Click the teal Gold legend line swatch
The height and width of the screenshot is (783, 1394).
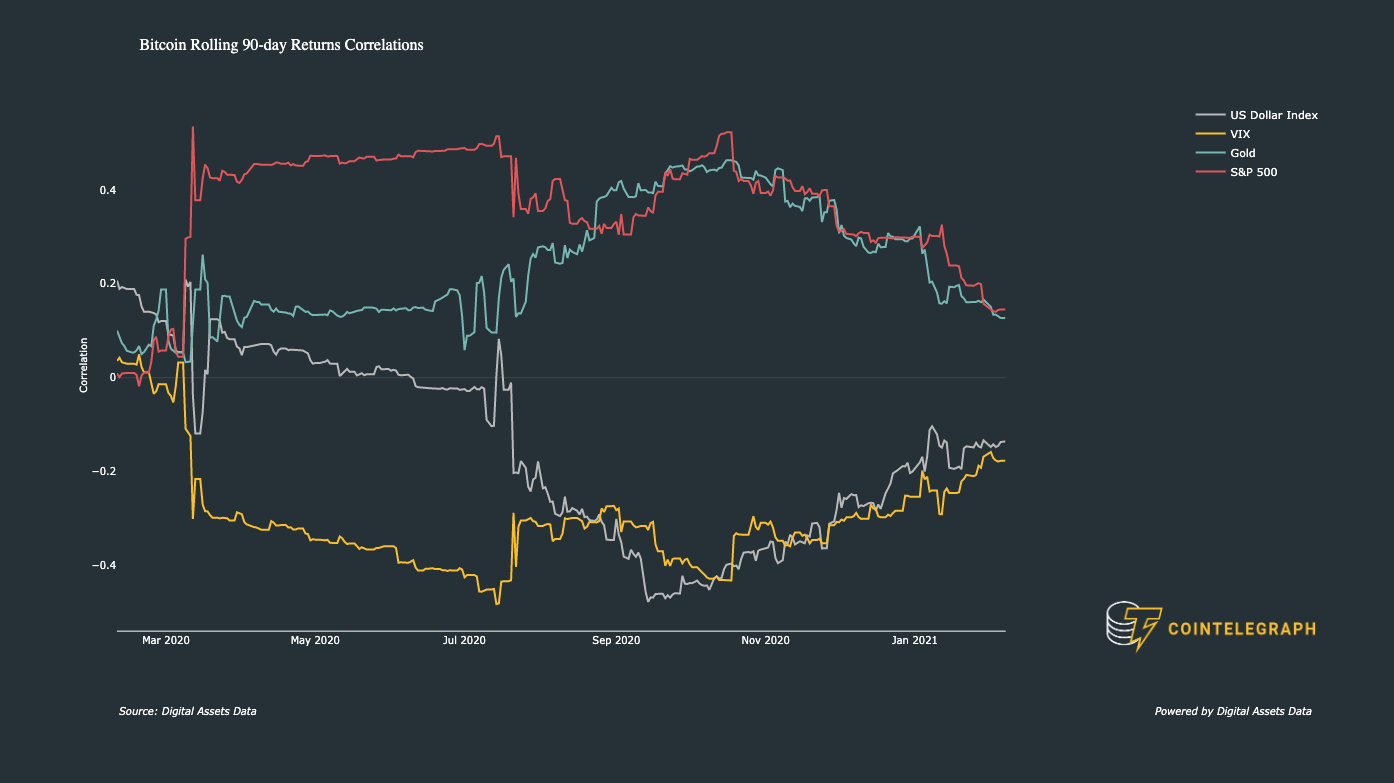point(1210,153)
